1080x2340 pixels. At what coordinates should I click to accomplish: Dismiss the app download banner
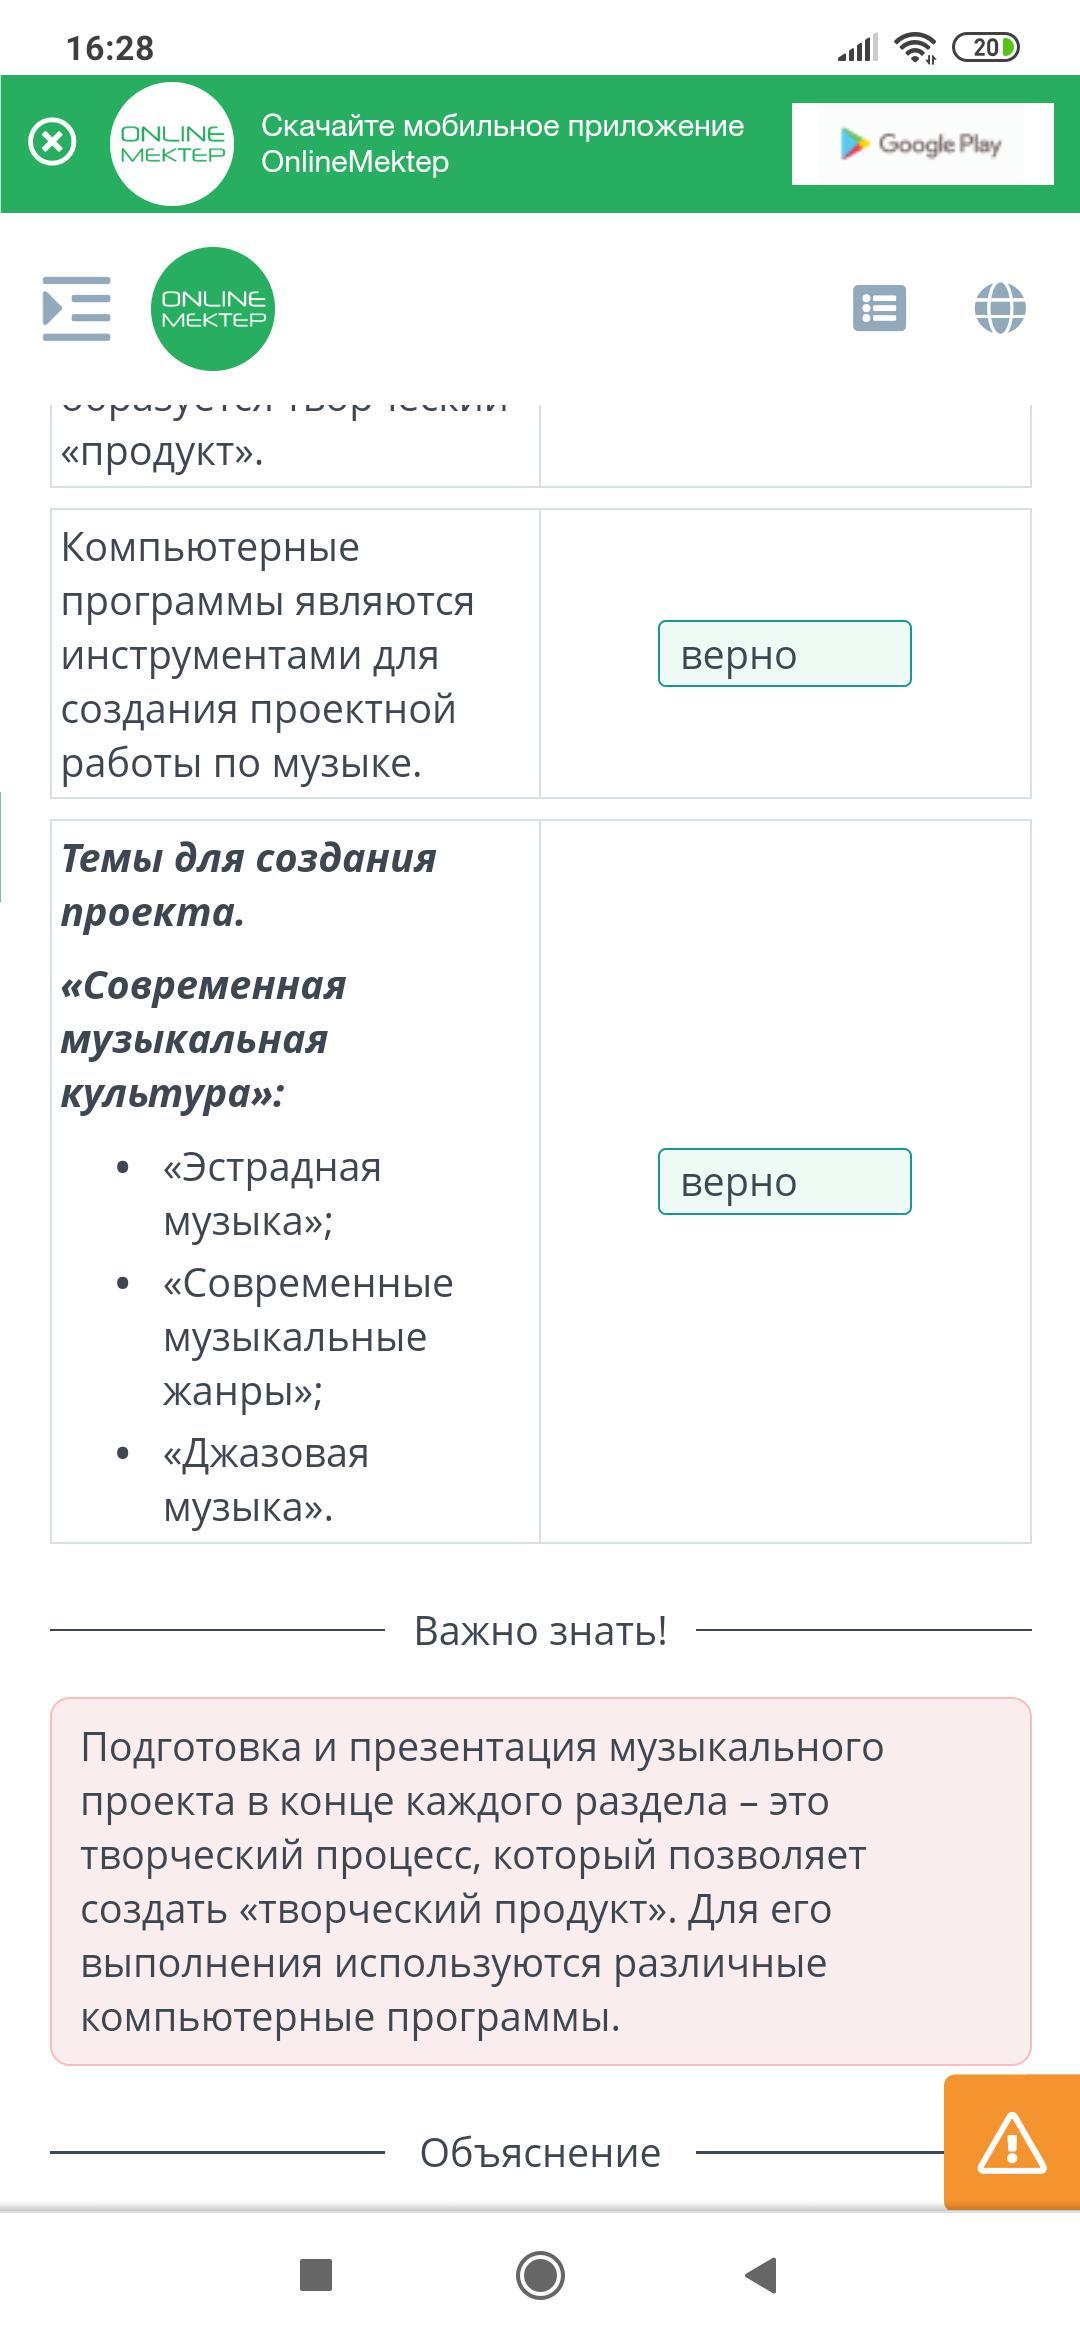(x=52, y=142)
